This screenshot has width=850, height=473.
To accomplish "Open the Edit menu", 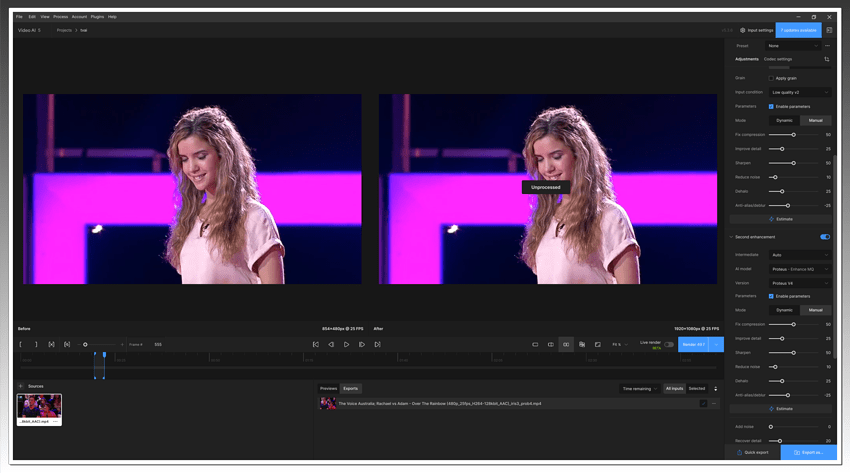I will [x=32, y=17].
